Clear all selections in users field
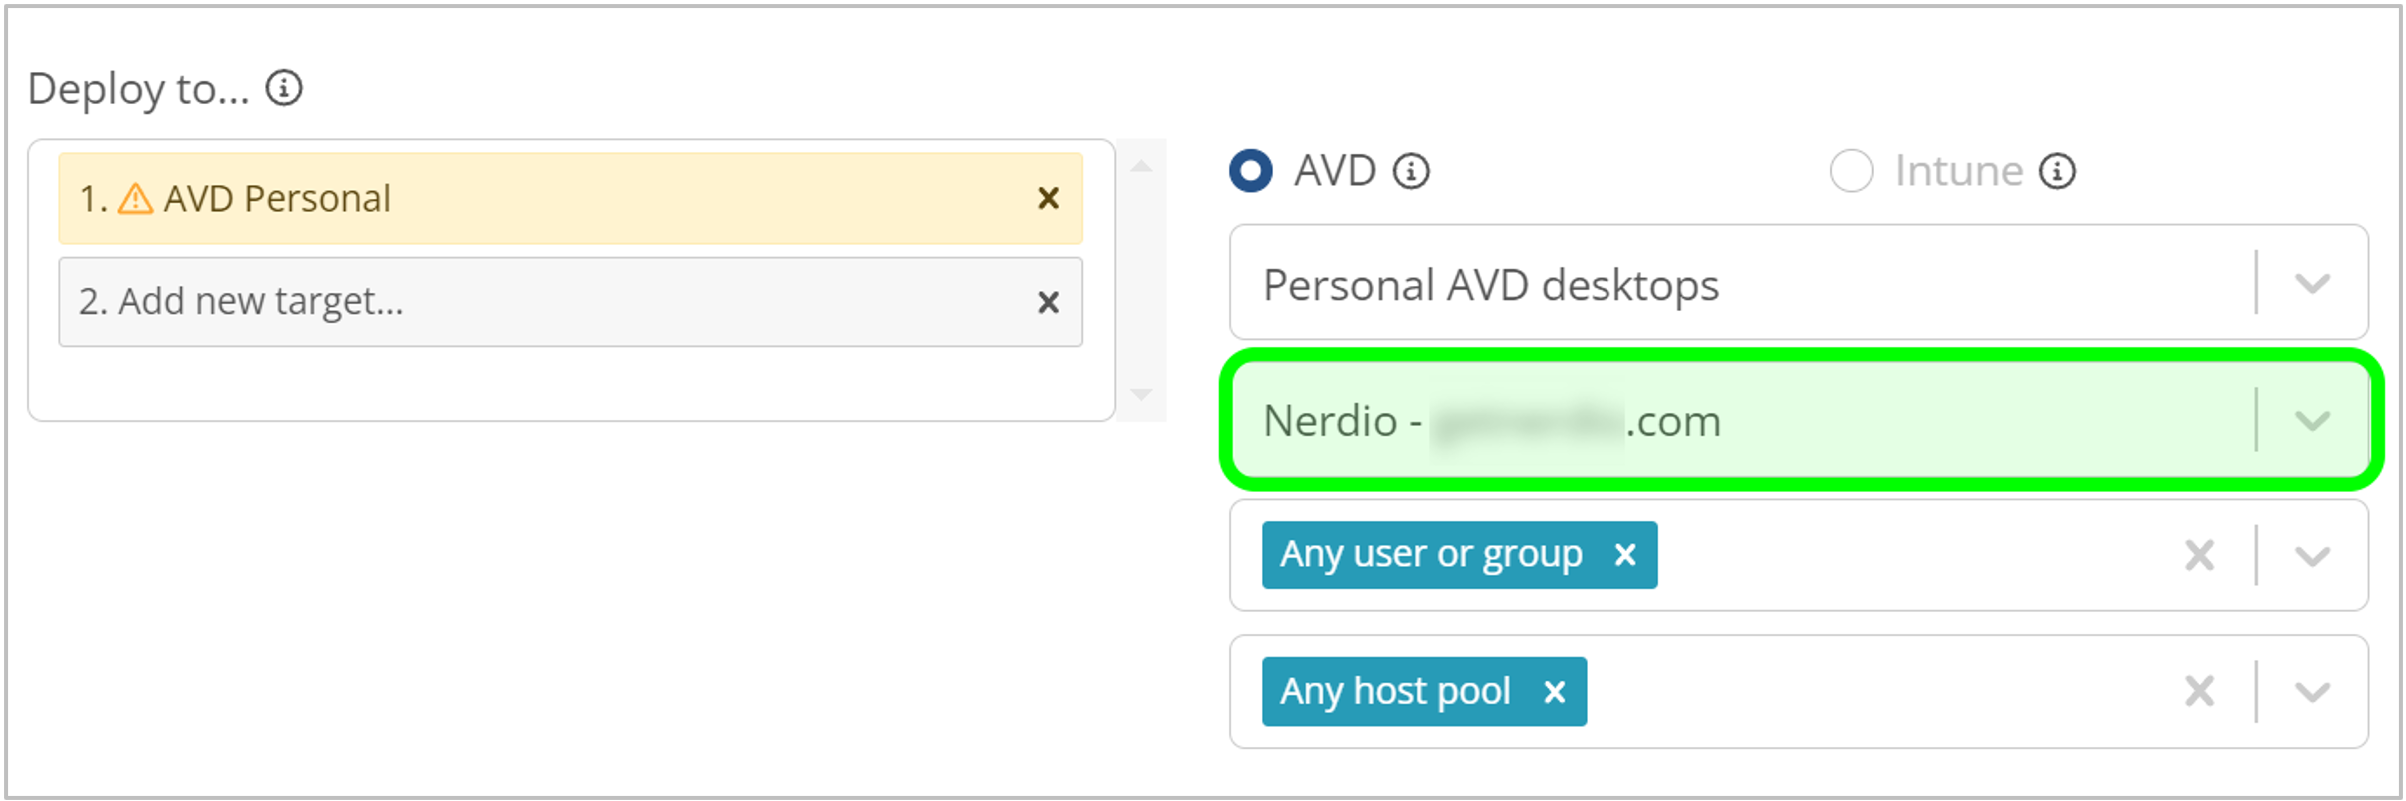2406x801 pixels. (x=2199, y=555)
